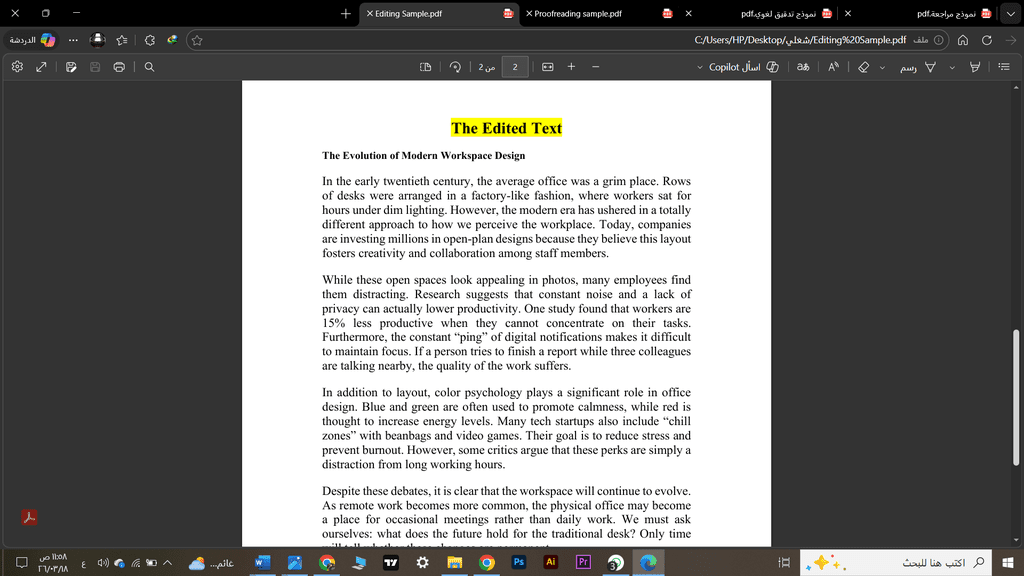This screenshot has height=576, width=1024.
Task: Close the Editing Sample.pdf tab
Action: (x=370, y=13)
